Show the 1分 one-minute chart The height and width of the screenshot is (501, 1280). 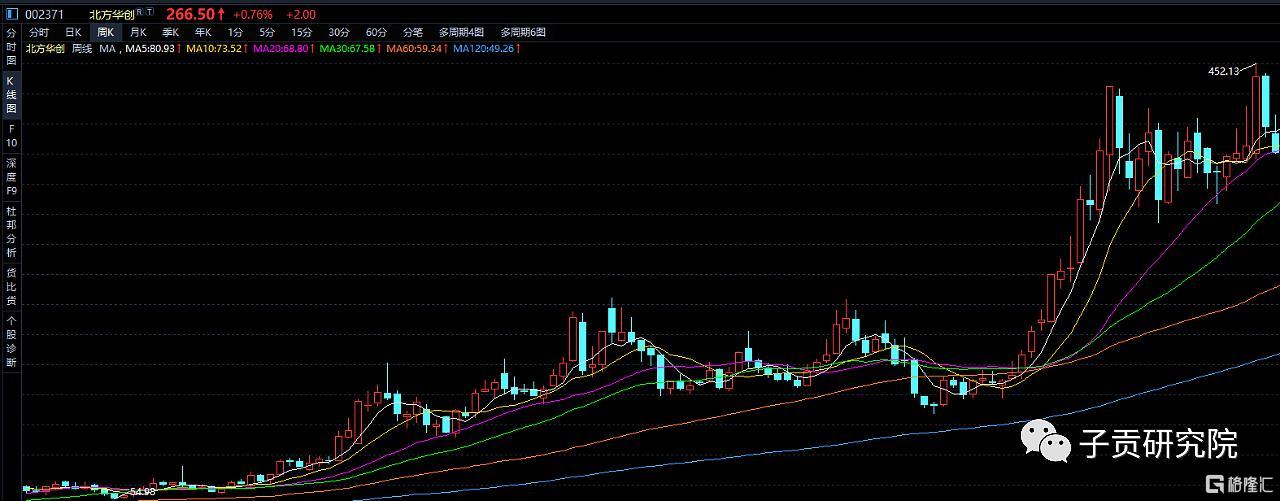(235, 32)
